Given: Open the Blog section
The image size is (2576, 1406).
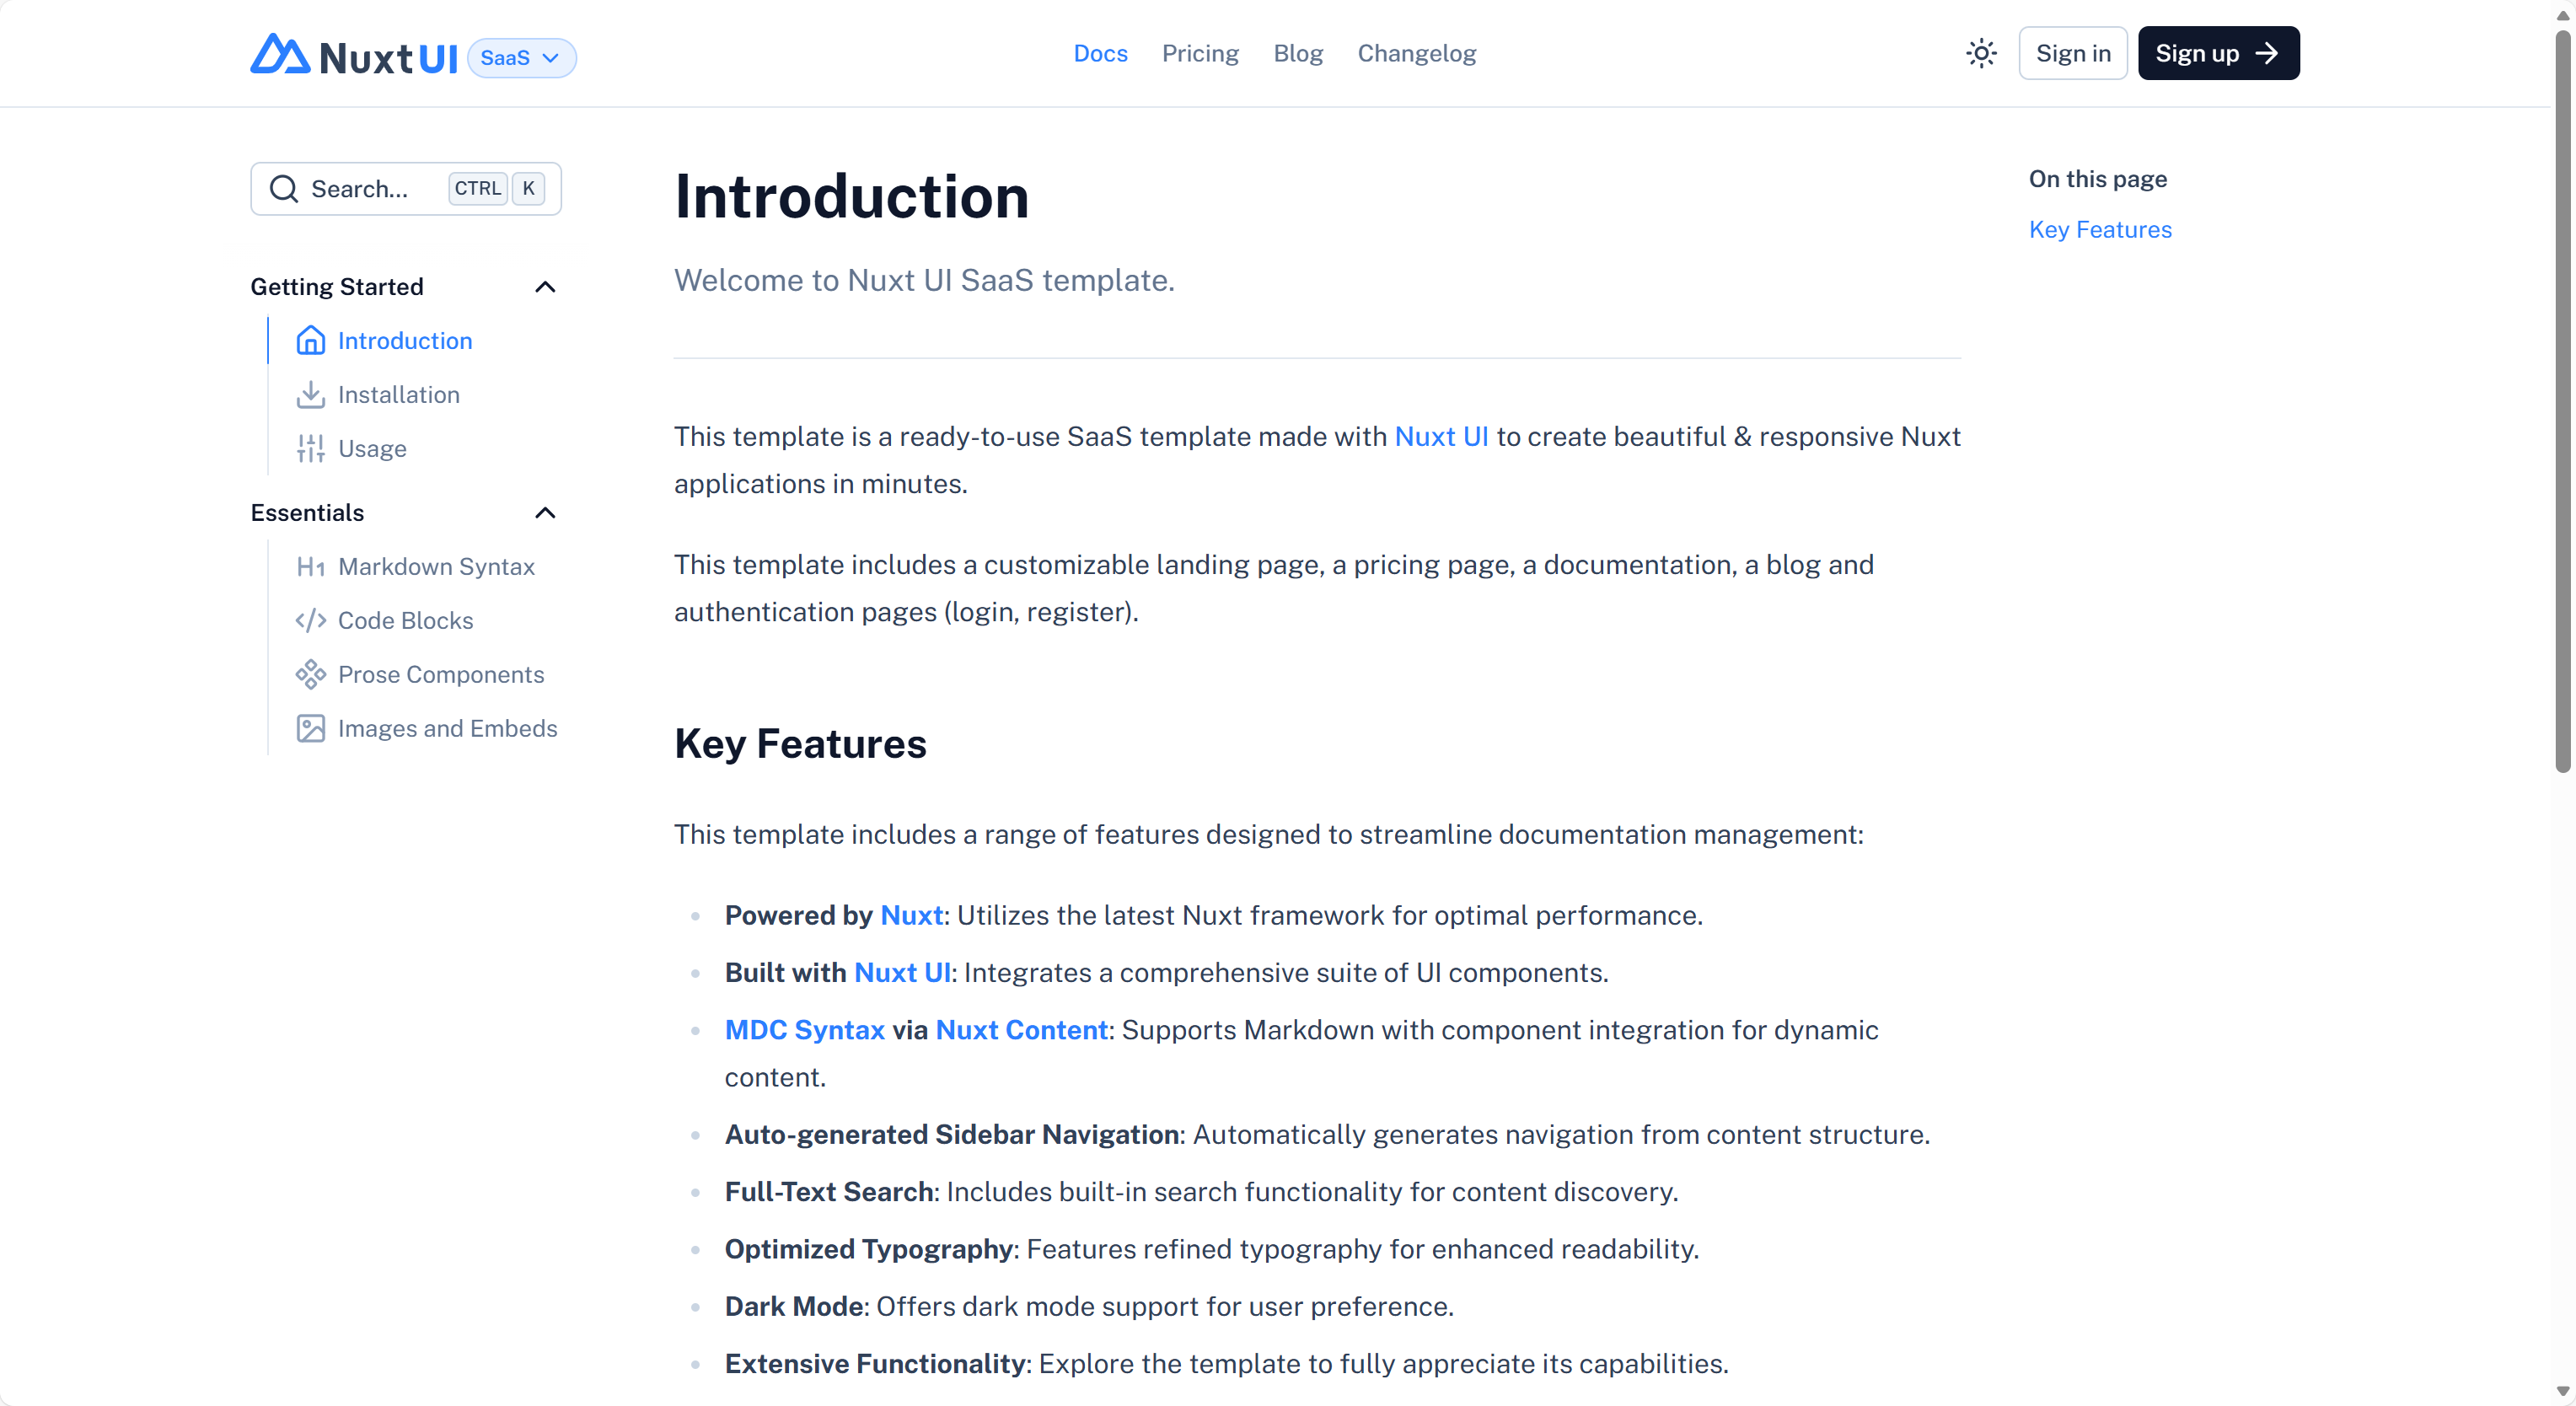Looking at the screenshot, I should tap(1298, 53).
